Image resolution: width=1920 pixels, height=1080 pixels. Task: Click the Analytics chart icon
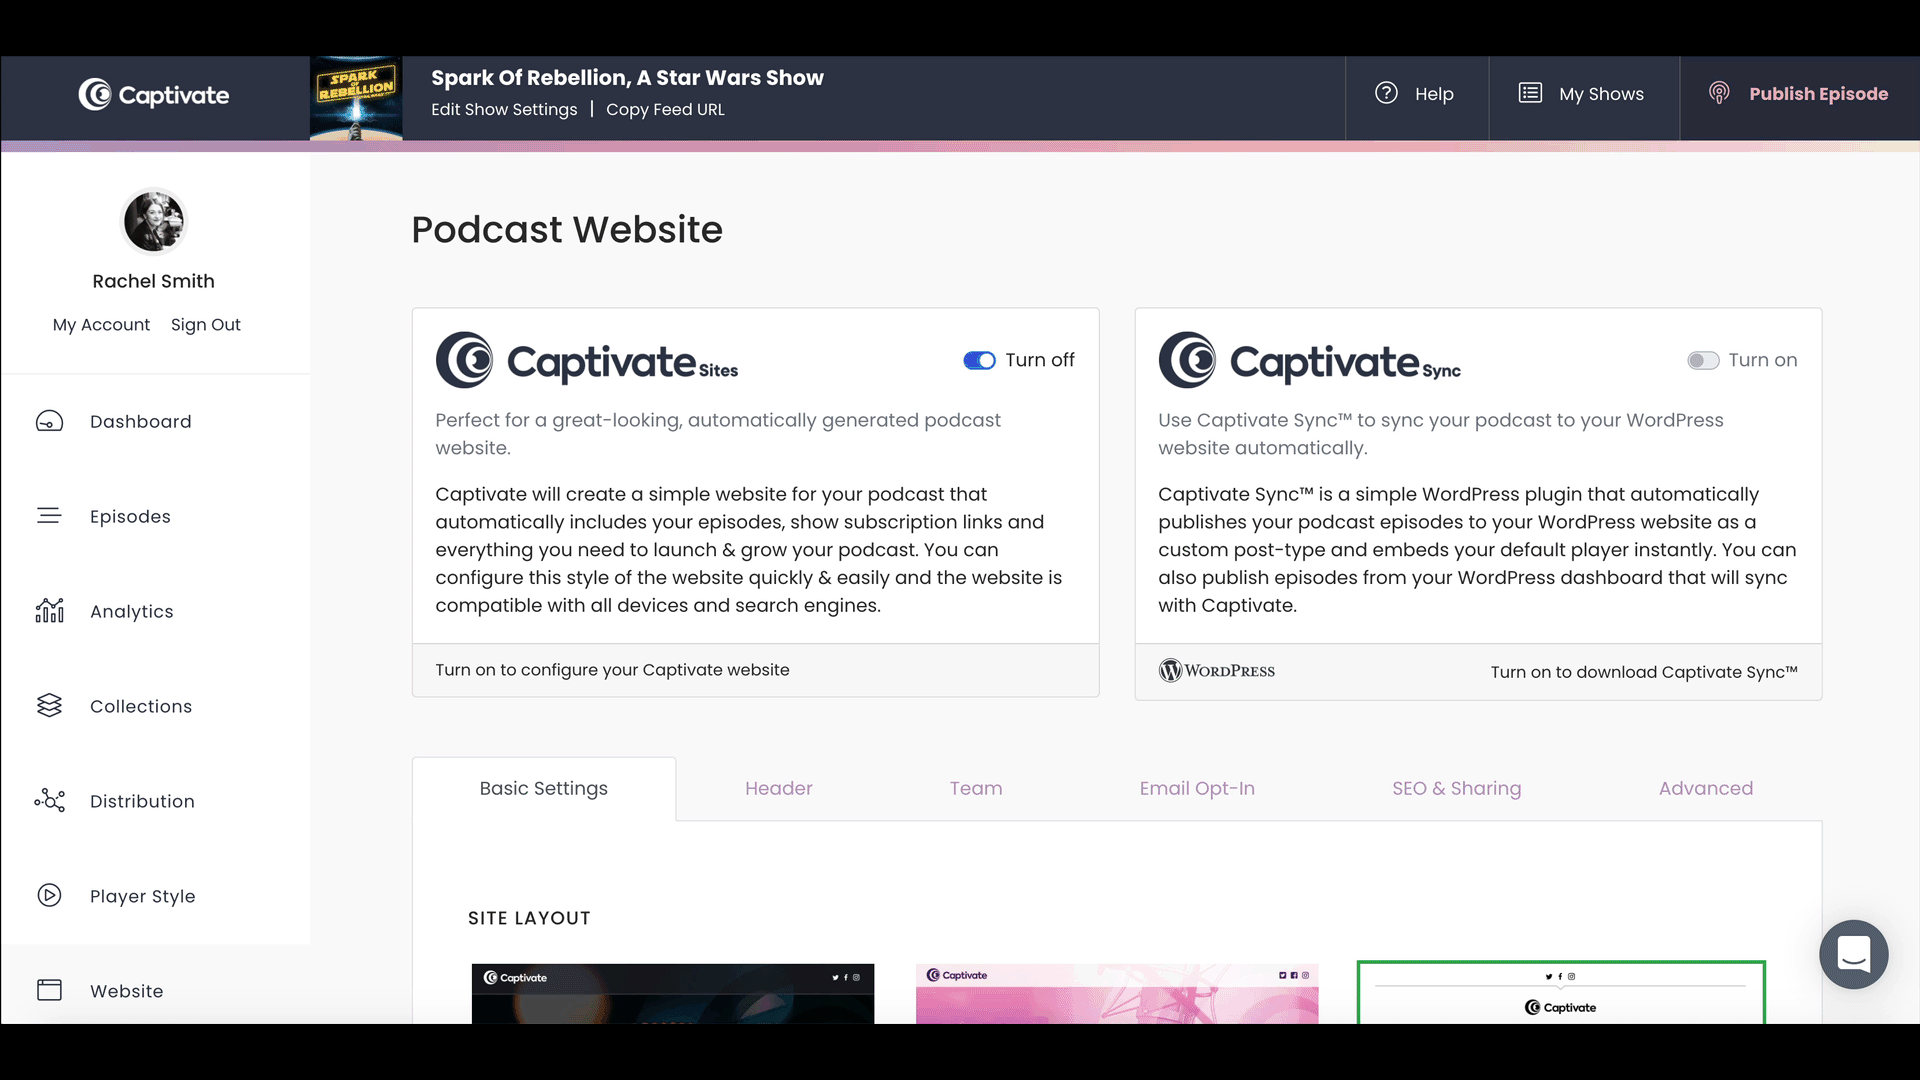coord(49,610)
